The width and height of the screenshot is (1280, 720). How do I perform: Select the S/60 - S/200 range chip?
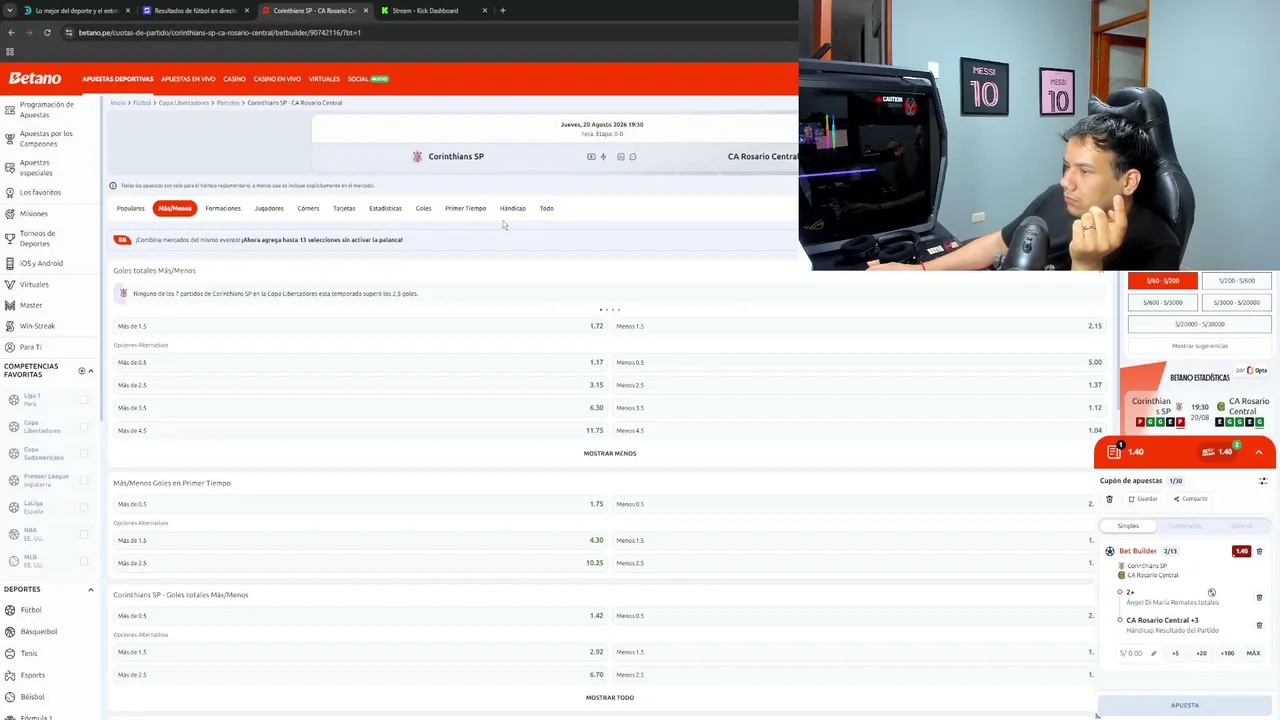(1163, 281)
